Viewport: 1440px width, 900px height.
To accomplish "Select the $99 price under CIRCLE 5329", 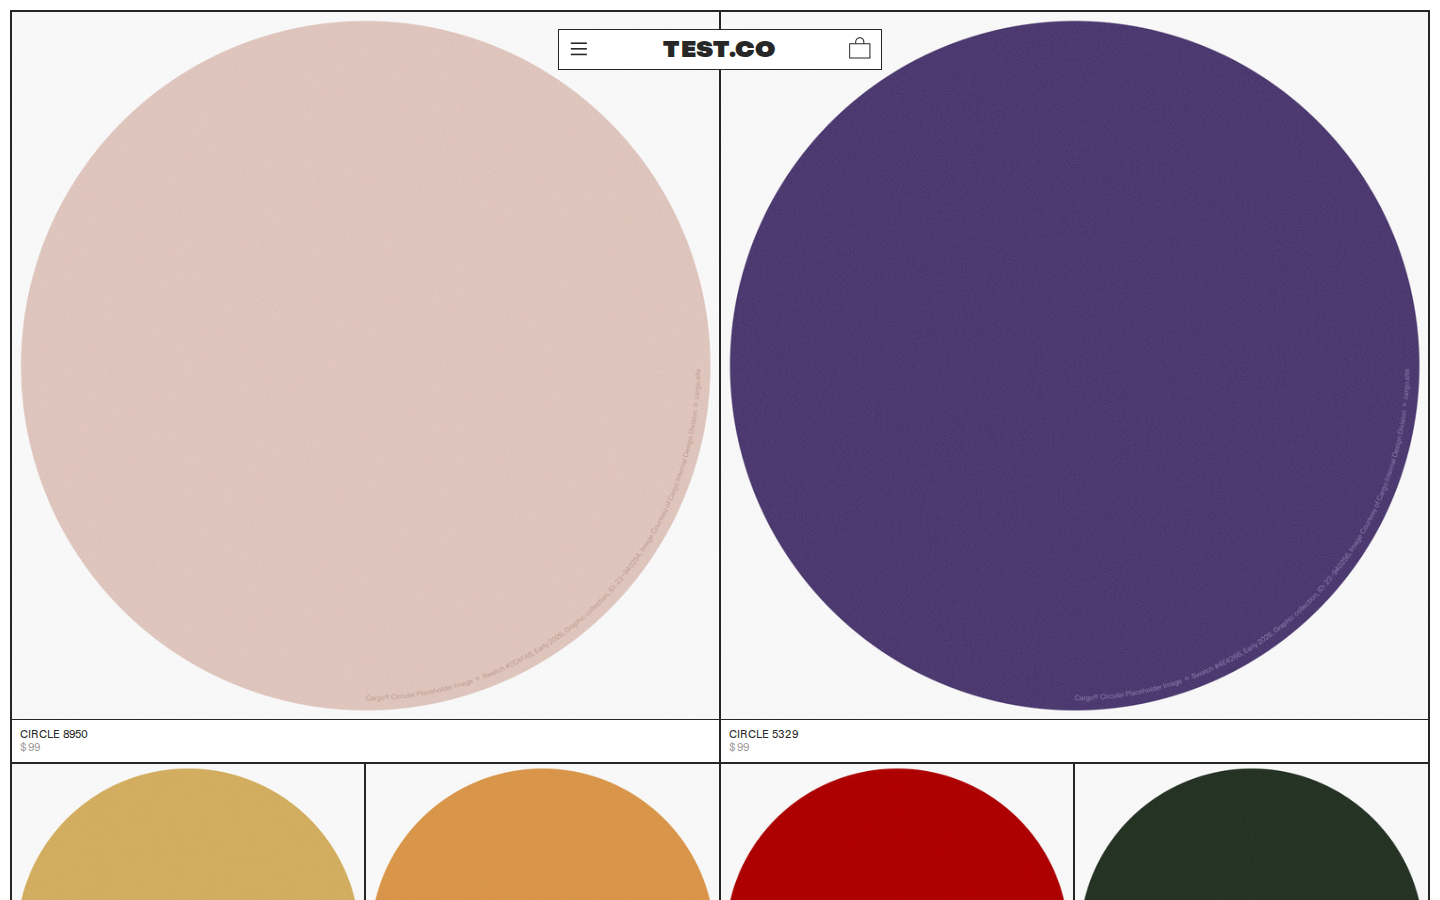I will (740, 747).
